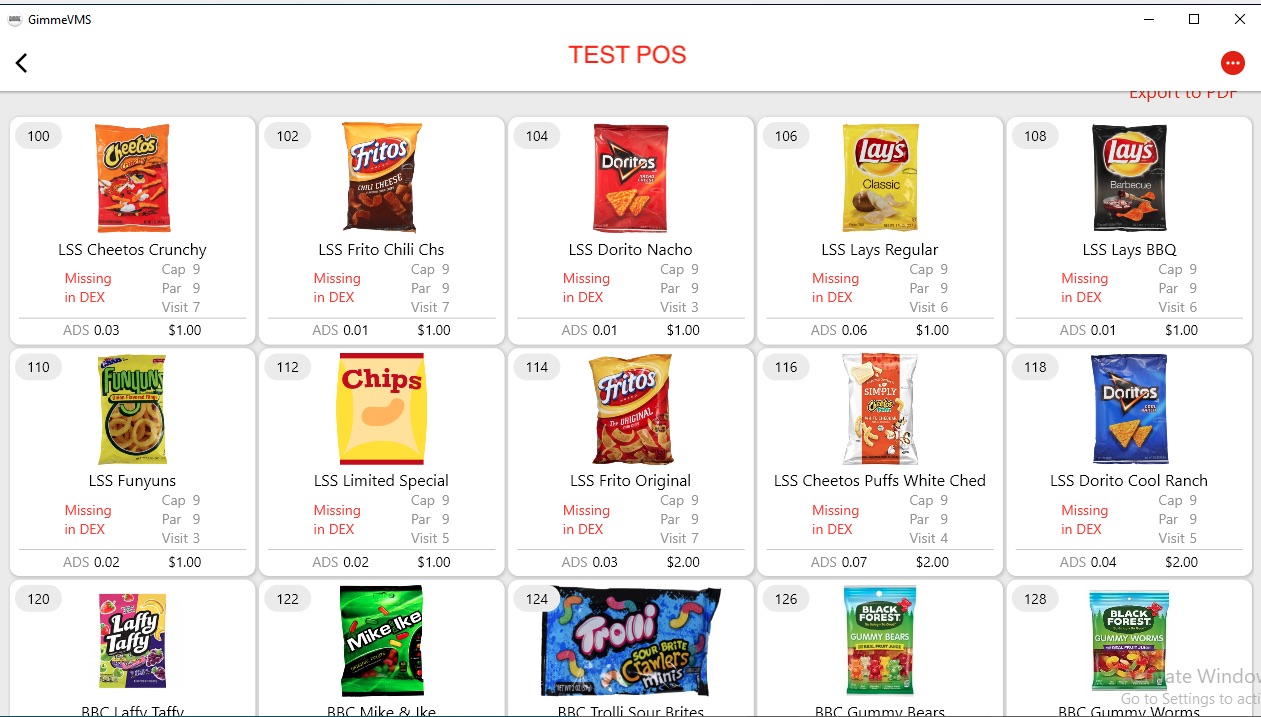Select the LSS Funyuns product image
The width and height of the screenshot is (1261, 717).
(x=133, y=409)
